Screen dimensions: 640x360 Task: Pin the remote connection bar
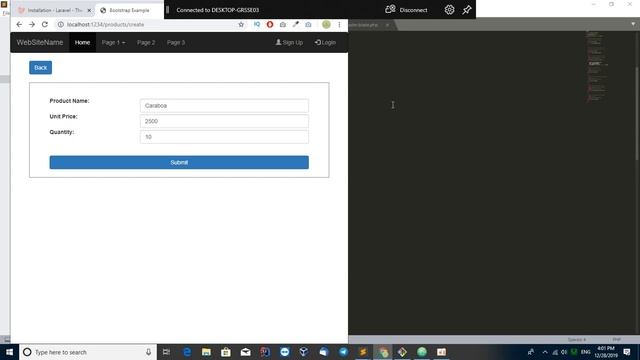coord(467,10)
